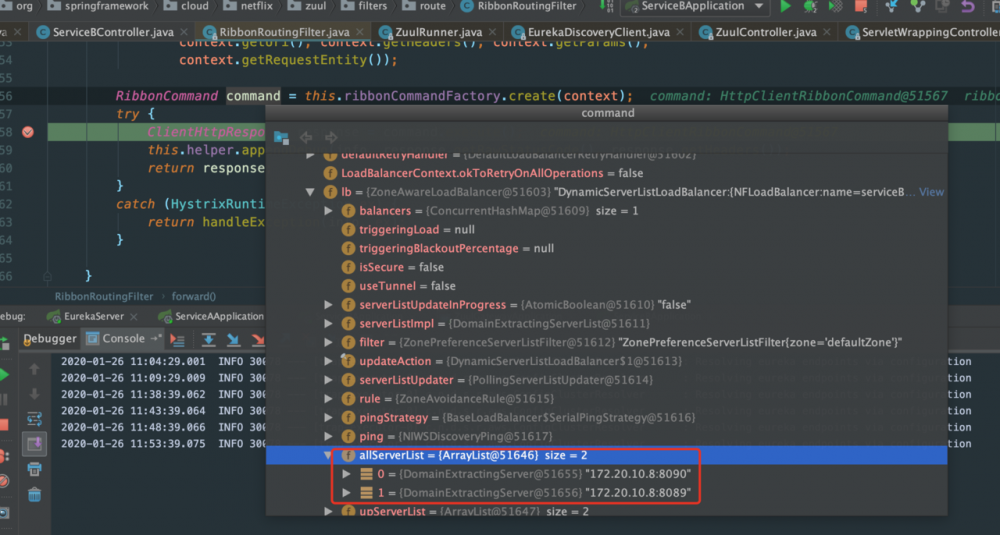Click the forward arrow in command popup

point(331,137)
